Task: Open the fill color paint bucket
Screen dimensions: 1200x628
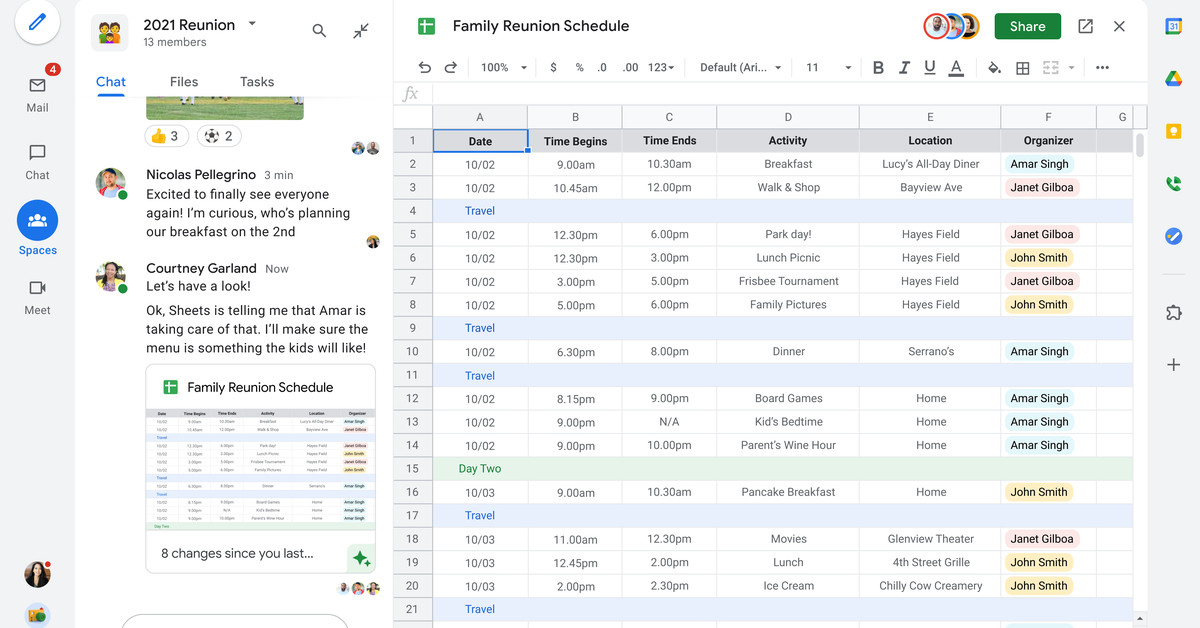Action: click(994, 67)
